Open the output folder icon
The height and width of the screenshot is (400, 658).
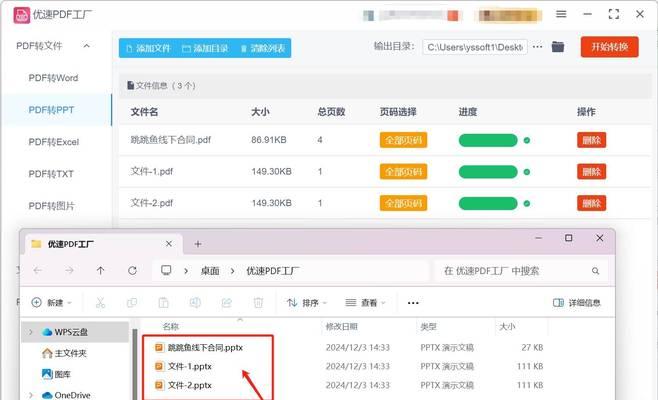click(x=558, y=47)
